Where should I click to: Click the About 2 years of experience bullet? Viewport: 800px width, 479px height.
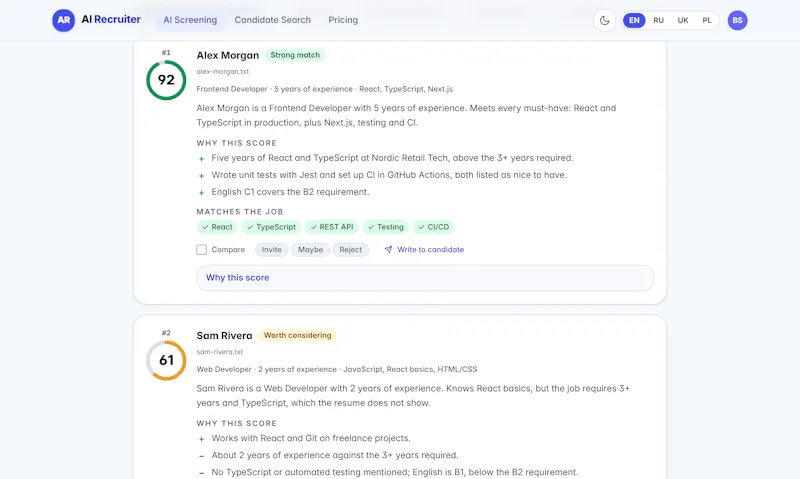pyautogui.click(x=335, y=455)
